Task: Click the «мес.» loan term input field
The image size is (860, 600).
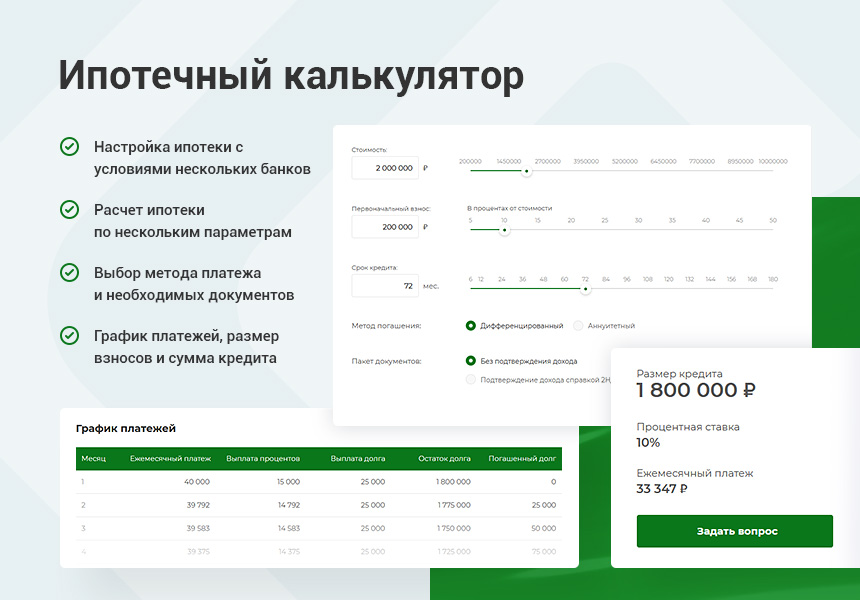Action: (385, 286)
